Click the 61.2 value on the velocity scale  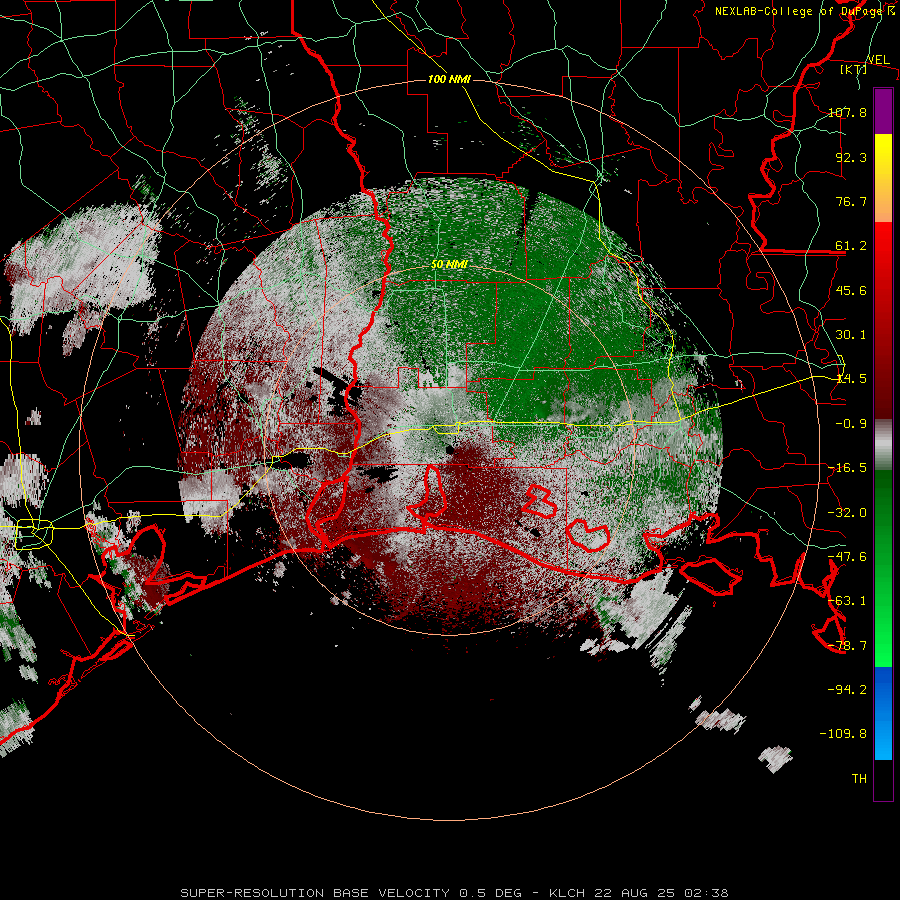point(851,246)
